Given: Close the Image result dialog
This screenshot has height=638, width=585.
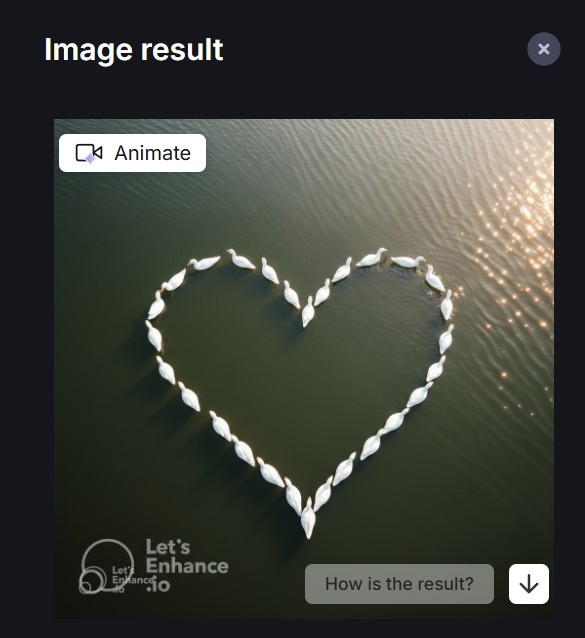Looking at the screenshot, I should coord(544,49).
